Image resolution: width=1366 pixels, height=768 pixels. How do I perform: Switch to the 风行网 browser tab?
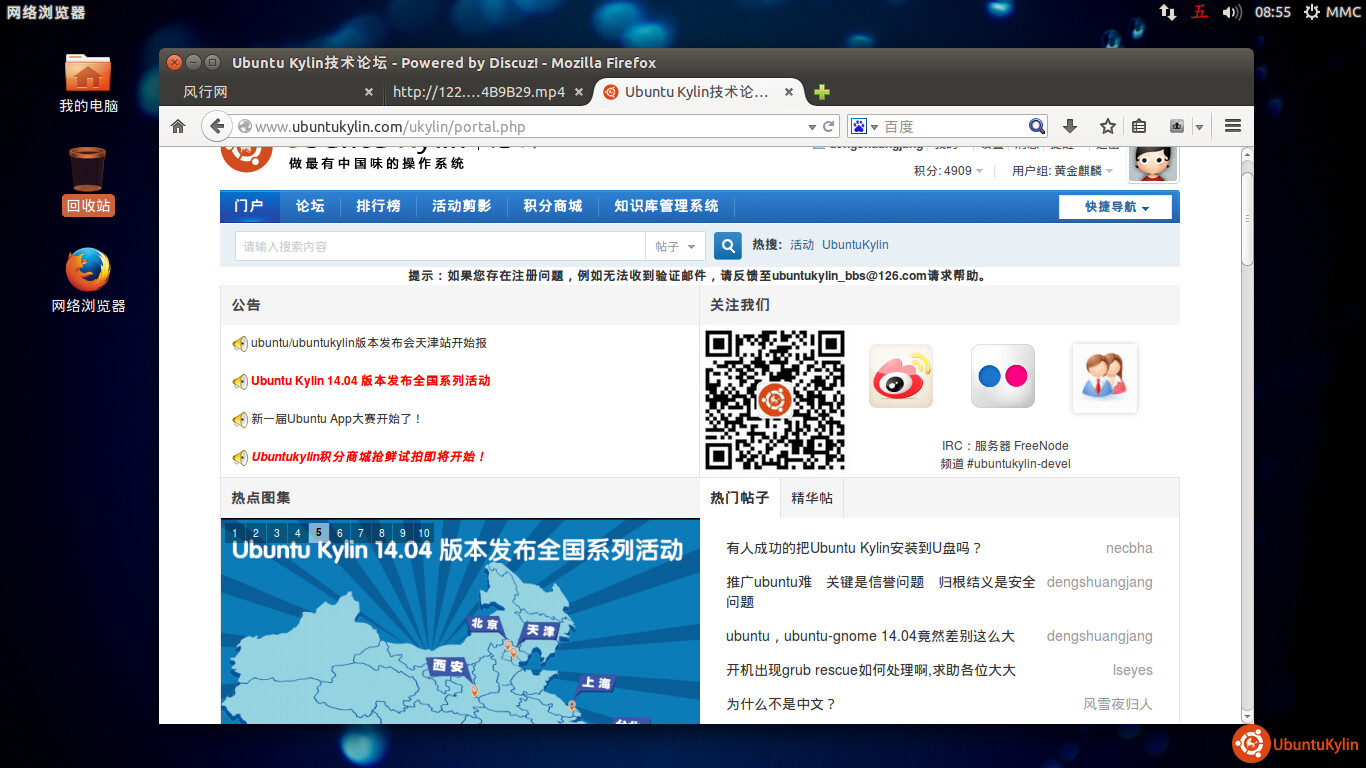pos(270,92)
